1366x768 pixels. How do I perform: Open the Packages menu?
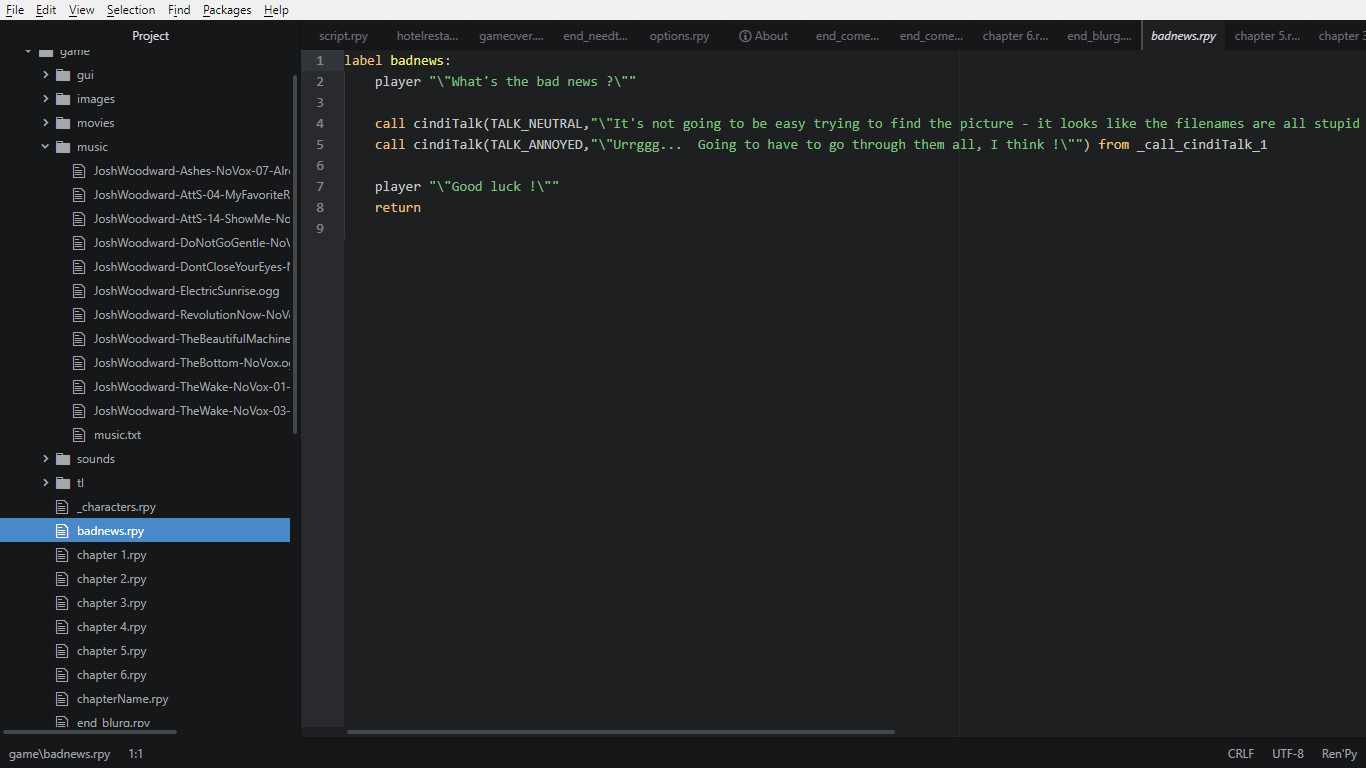(226, 10)
